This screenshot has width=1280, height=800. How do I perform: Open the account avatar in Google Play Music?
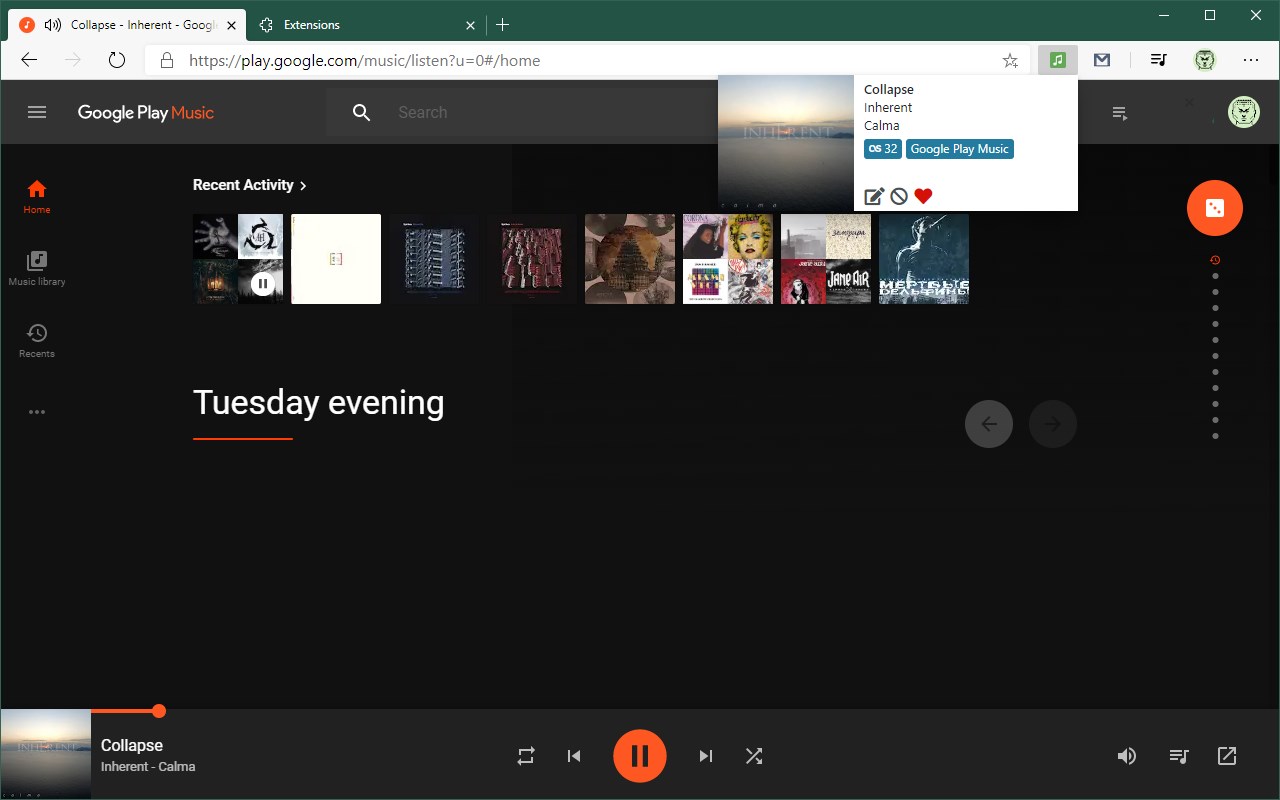(1244, 112)
